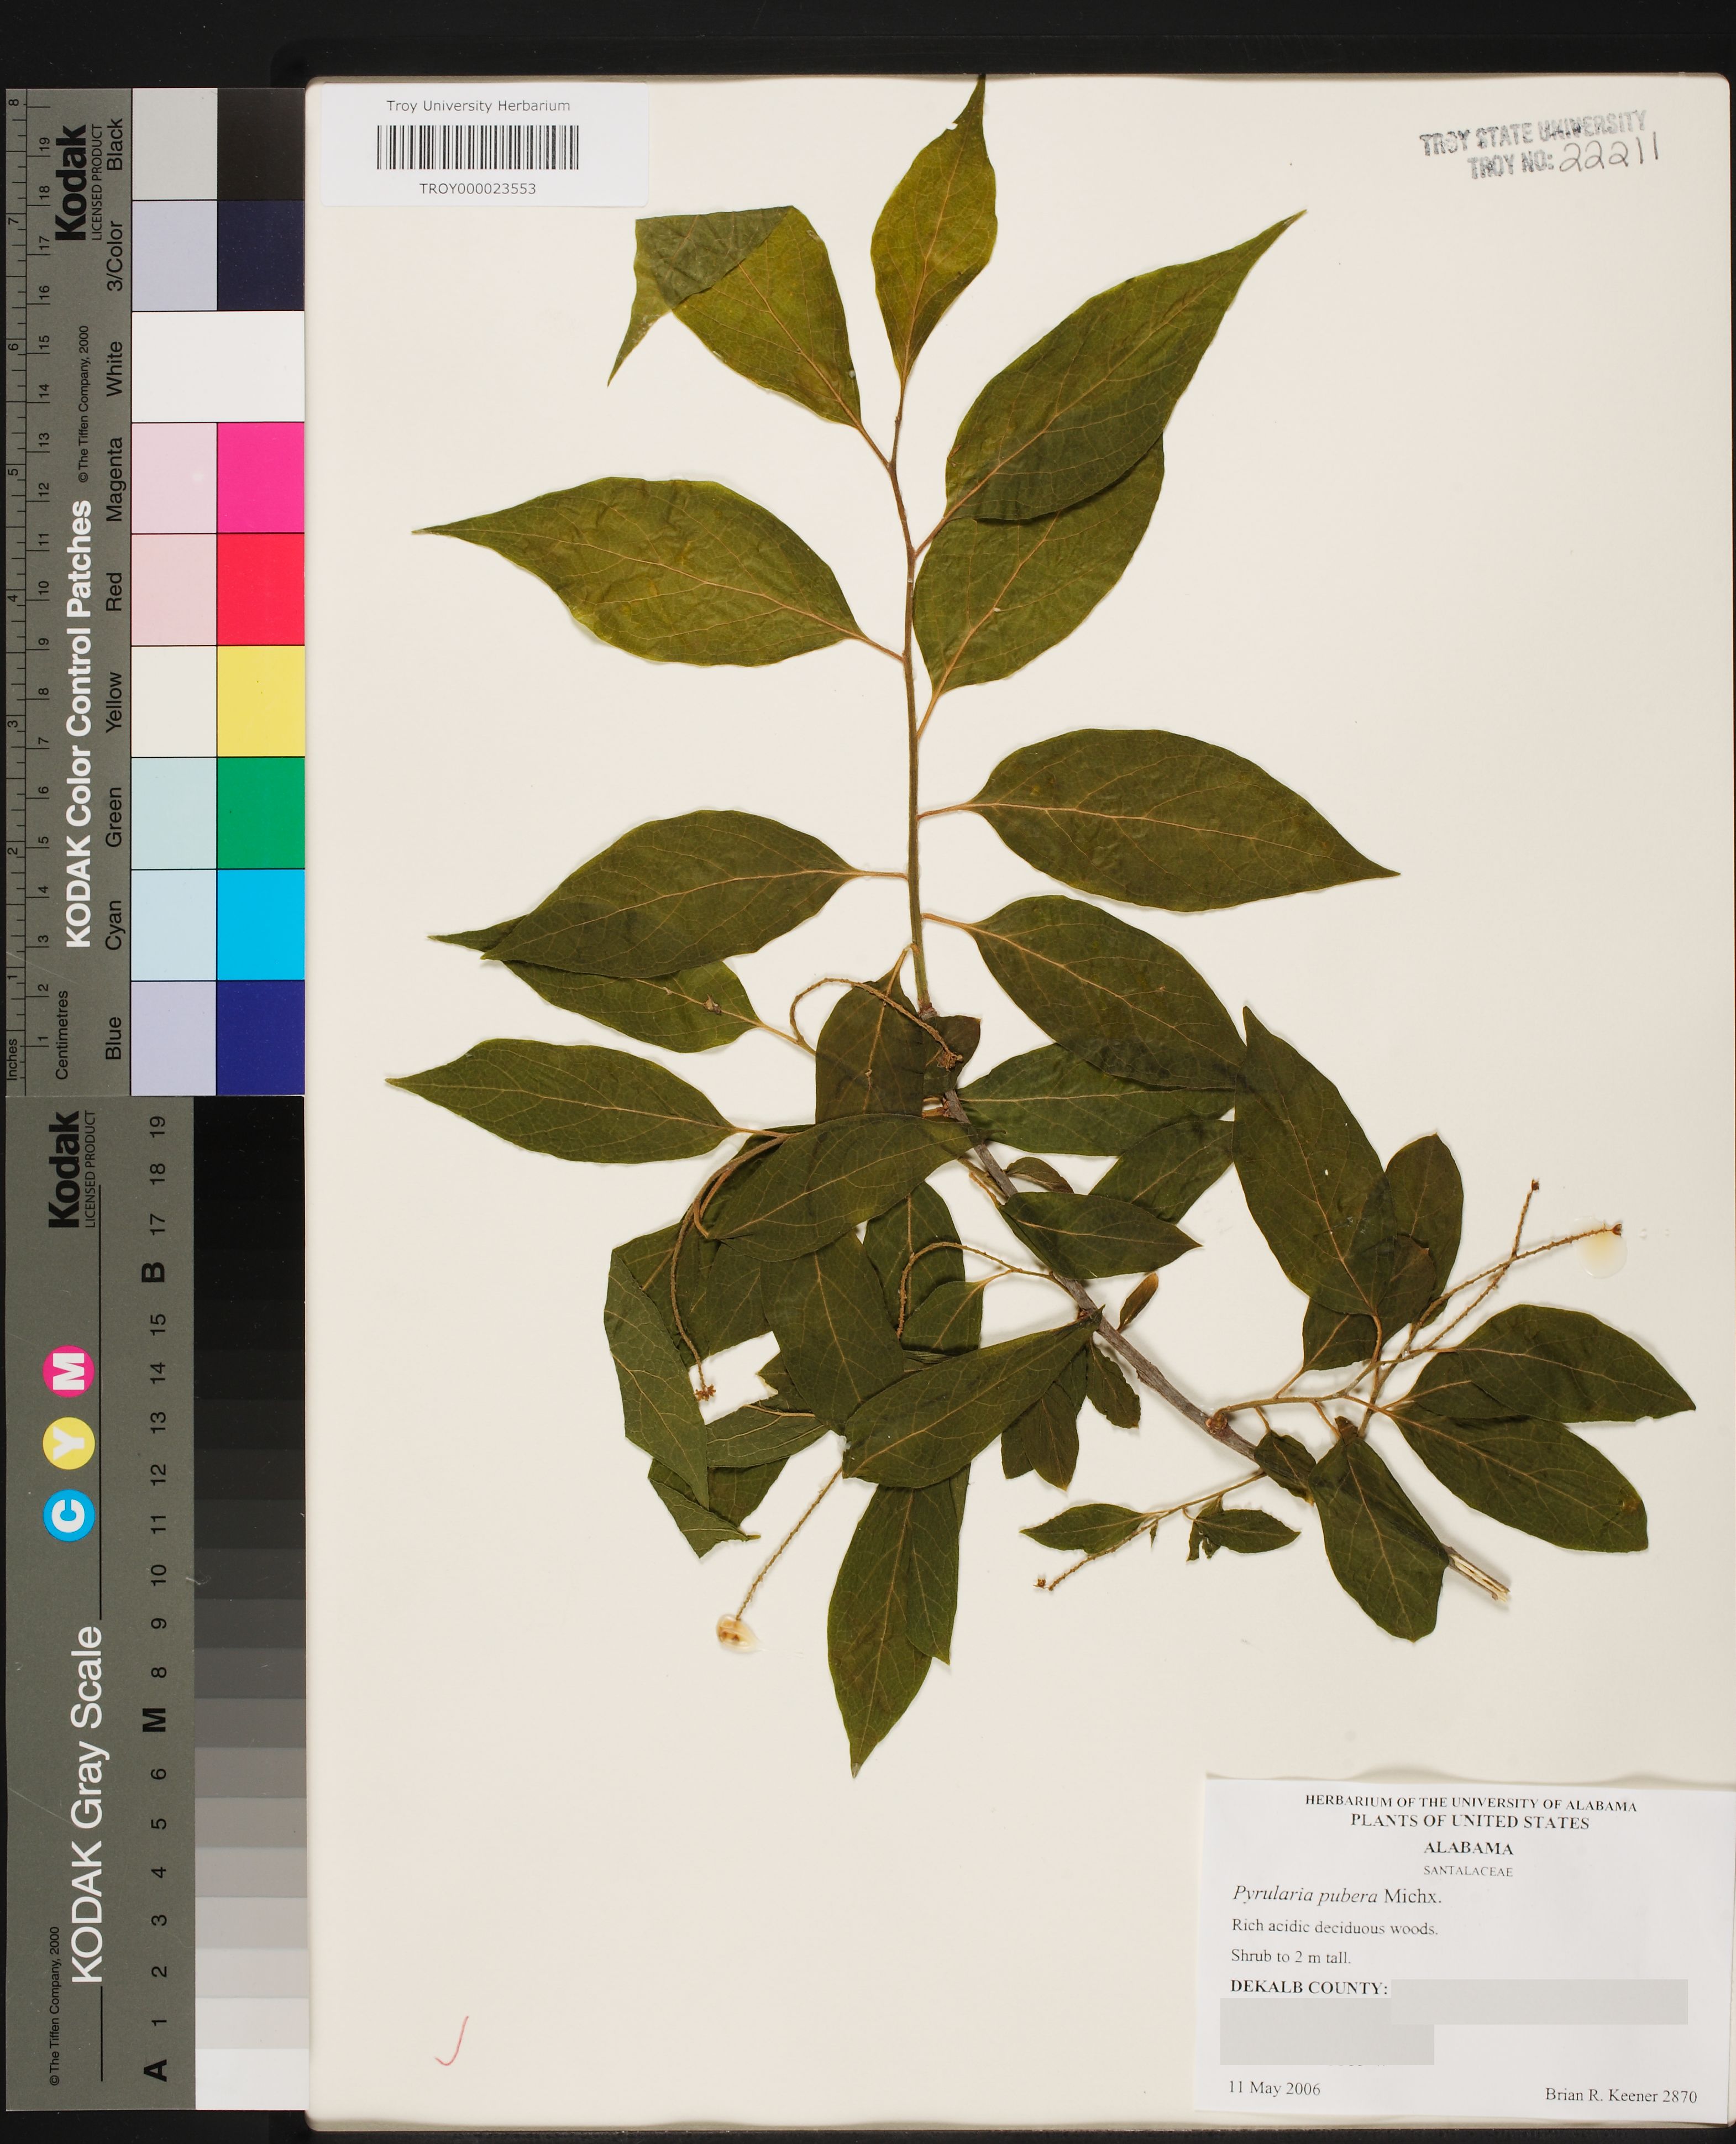Click the barcode number 'TROY000023553'

[x=478, y=188]
